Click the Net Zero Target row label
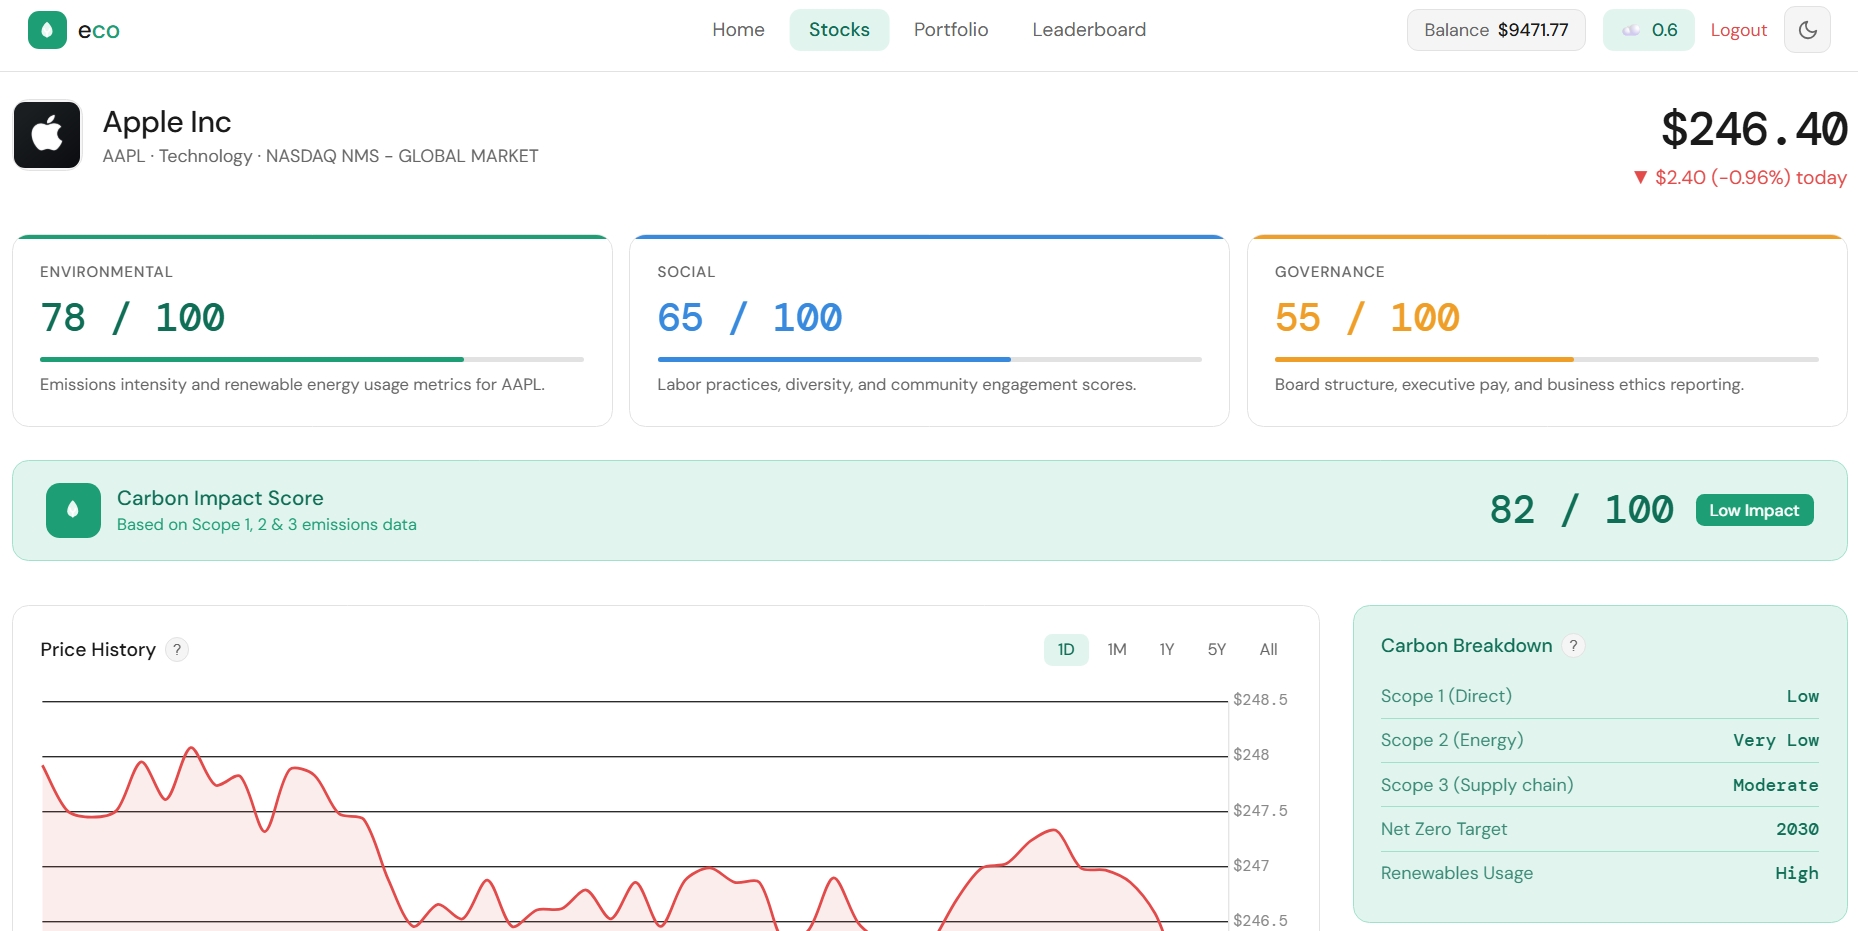The width and height of the screenshot is (1858, 931). tap(1444, 829)
